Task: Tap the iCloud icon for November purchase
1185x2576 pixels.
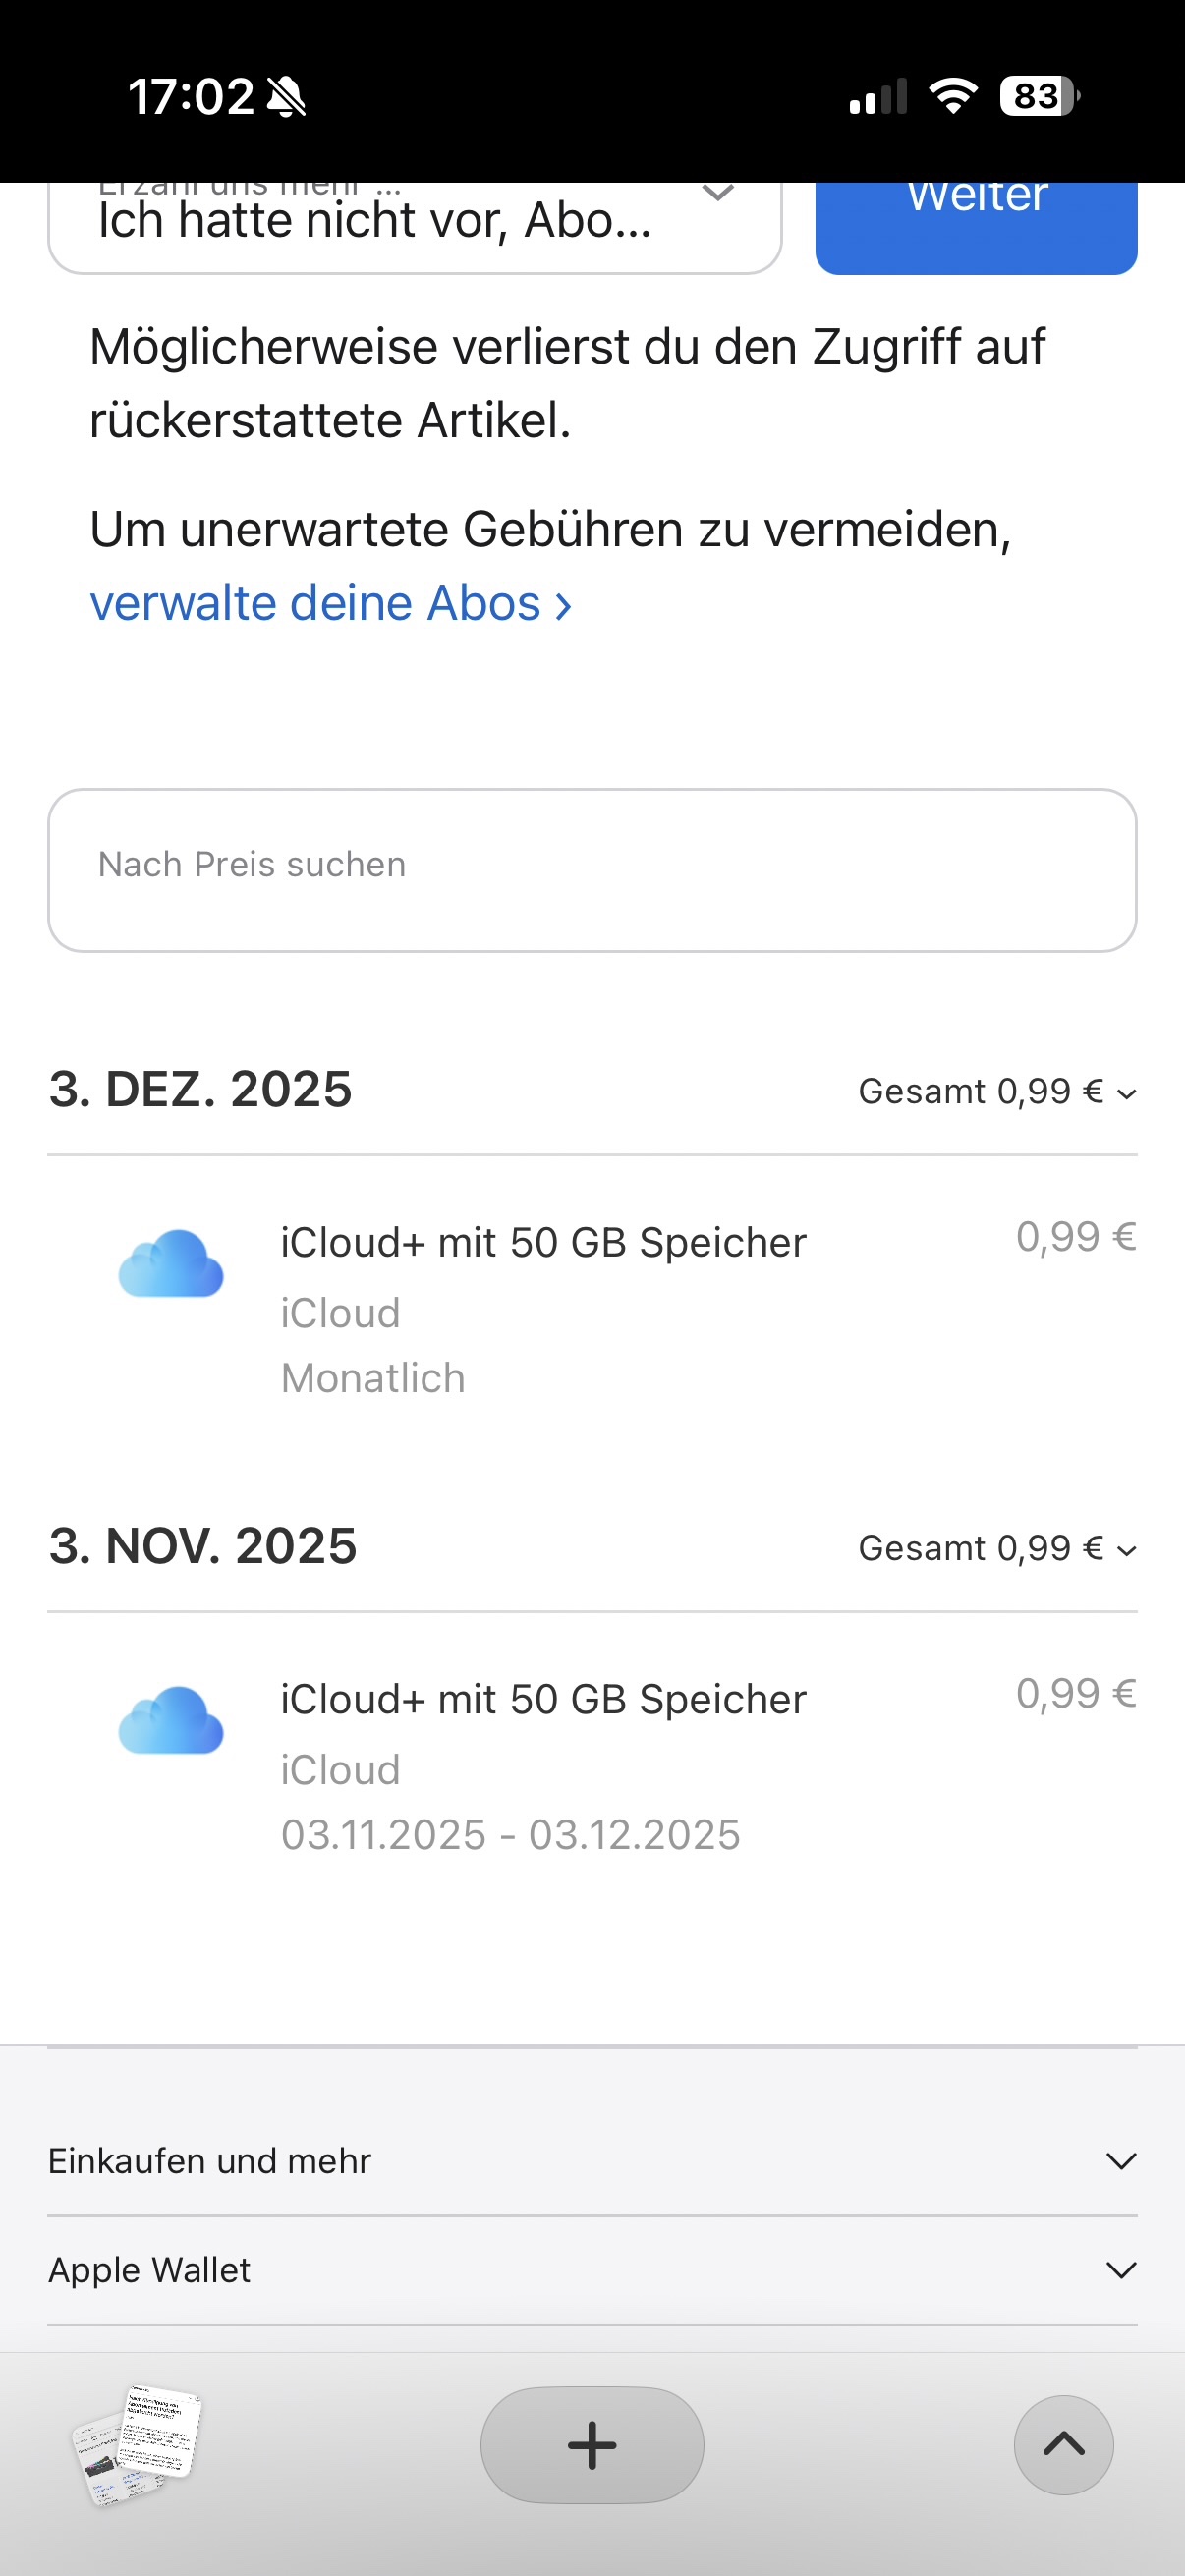Action: click(171, 1720)
